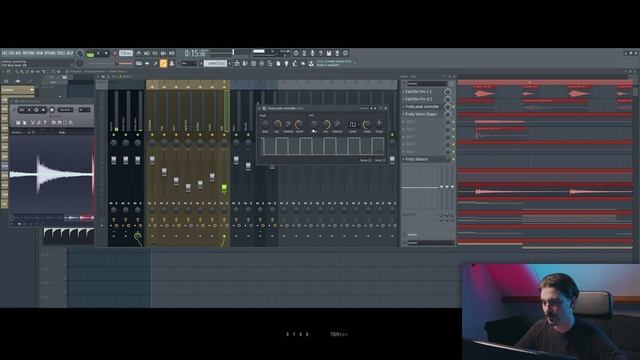The width and height of the screenshot is (640, 360).
Task: Click the Master mixer track volume fader
Action: click(113, 160)
